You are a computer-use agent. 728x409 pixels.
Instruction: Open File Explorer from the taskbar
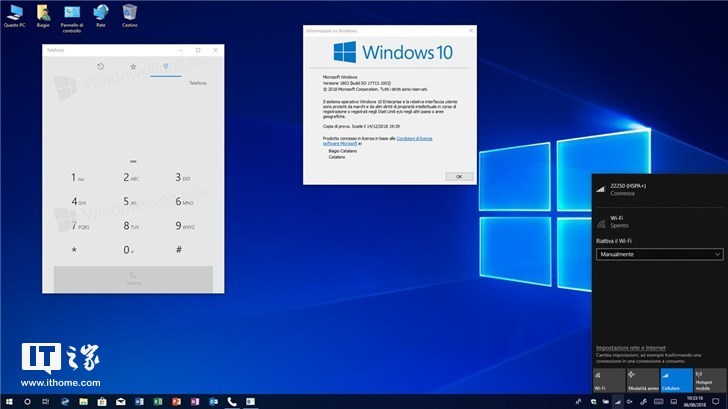tap(84, 402)
